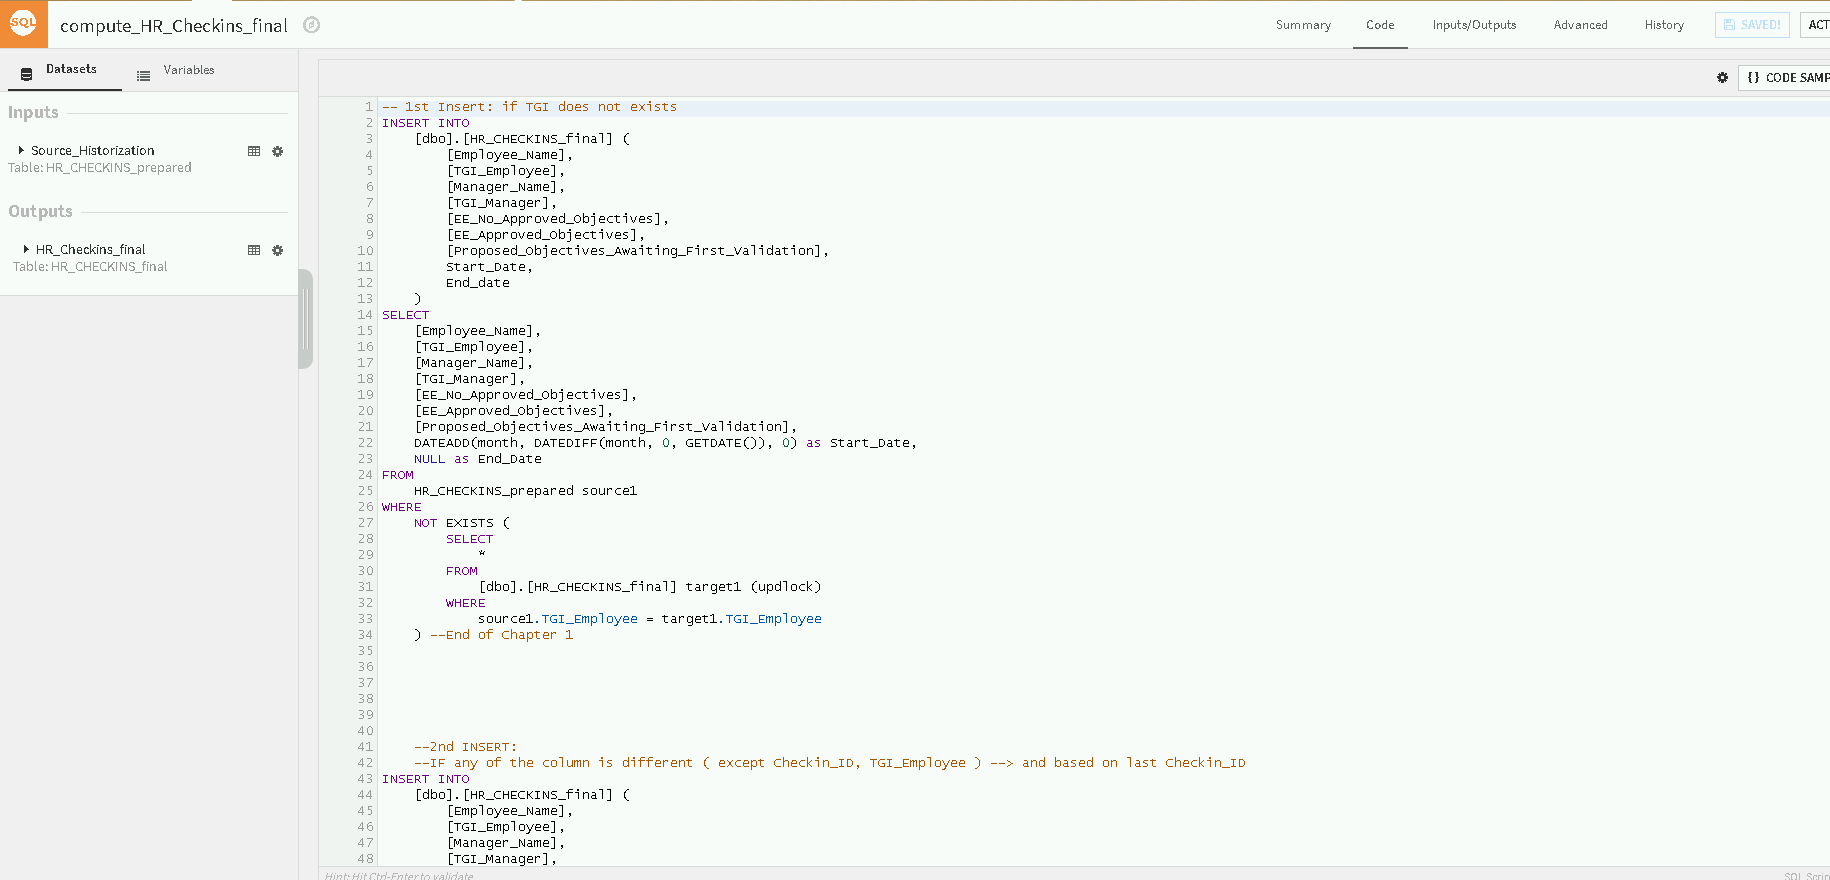Click the Variables list icon
The height and width of the screenshot is (880, 1830).
click(x=143, y=75)
